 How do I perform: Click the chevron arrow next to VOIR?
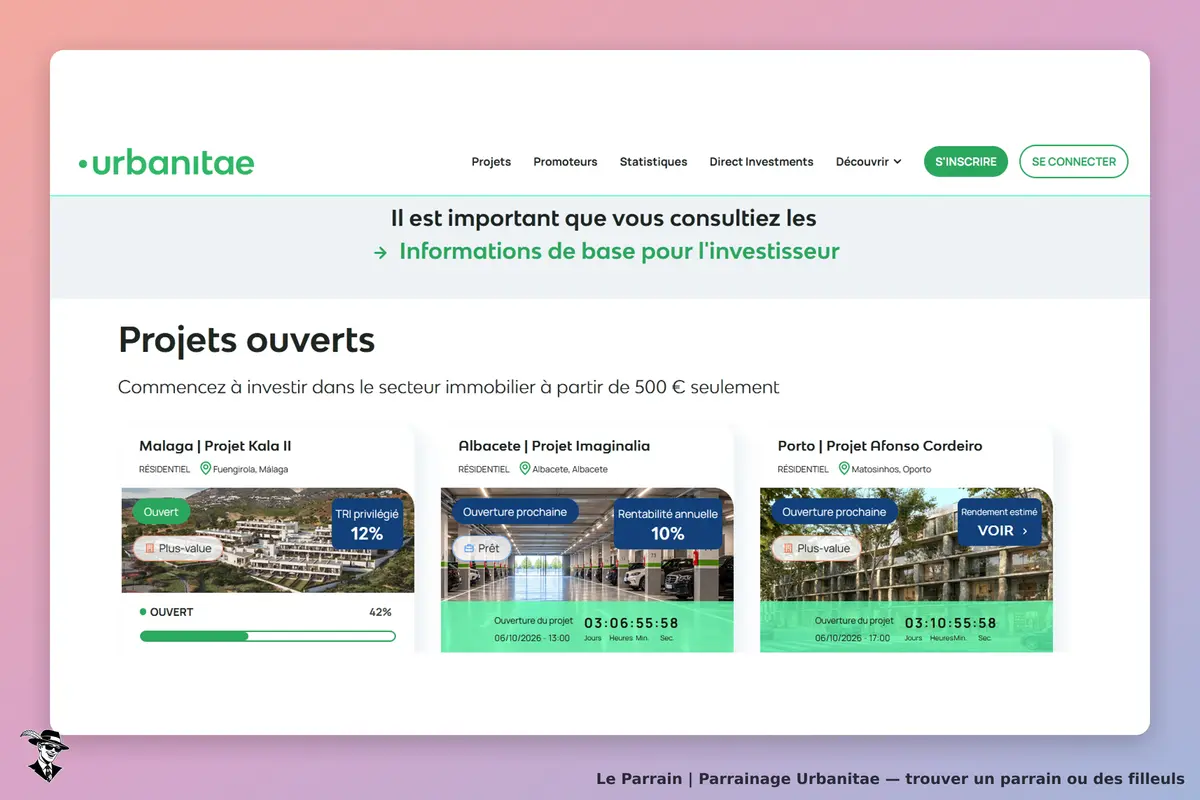1025,532
